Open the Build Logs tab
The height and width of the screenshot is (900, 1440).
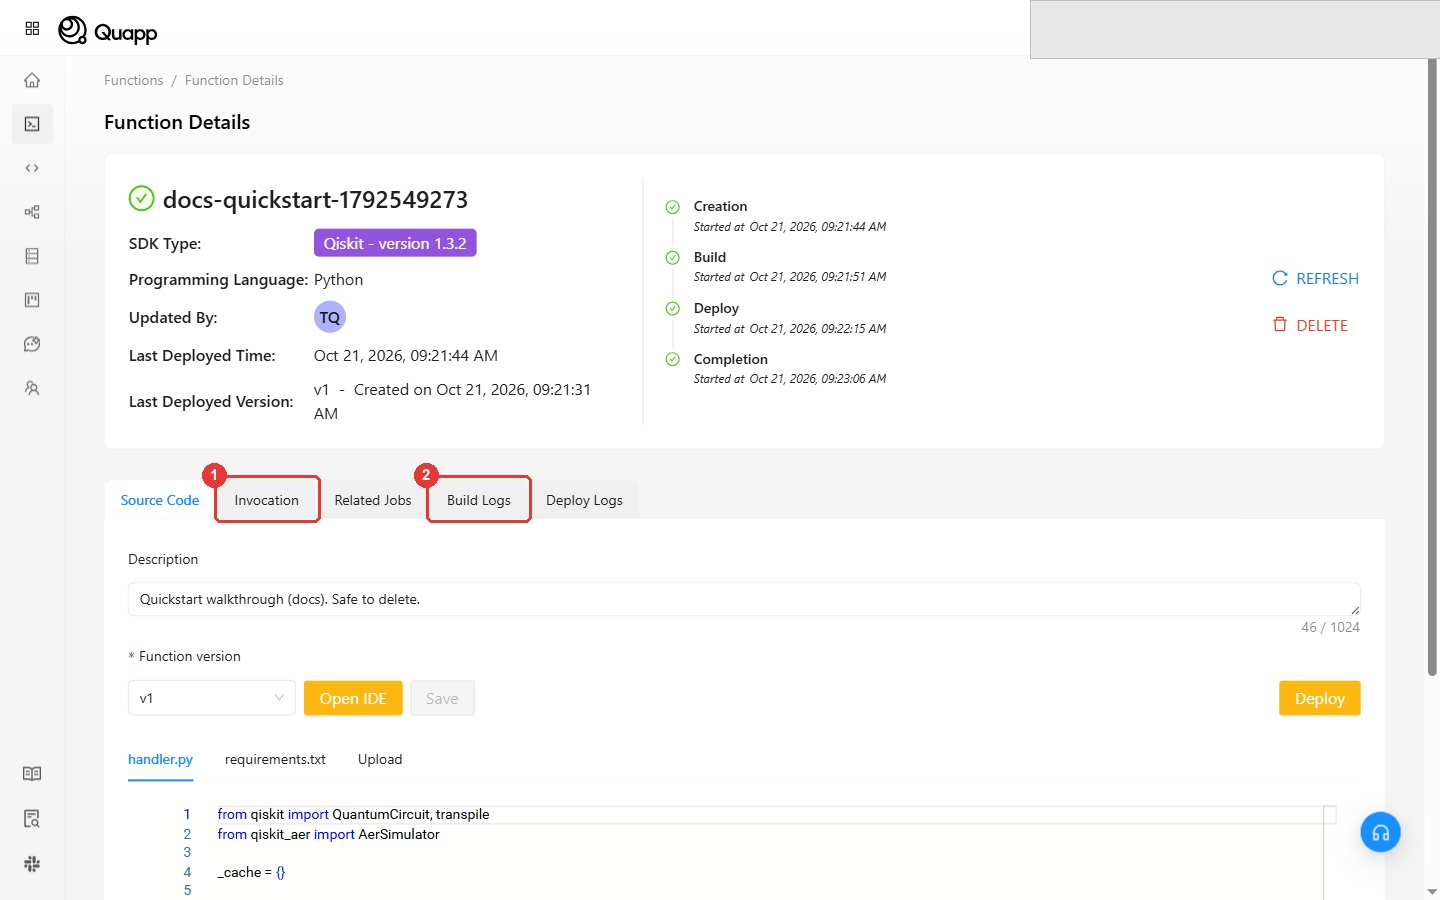[x=479, y=500]
